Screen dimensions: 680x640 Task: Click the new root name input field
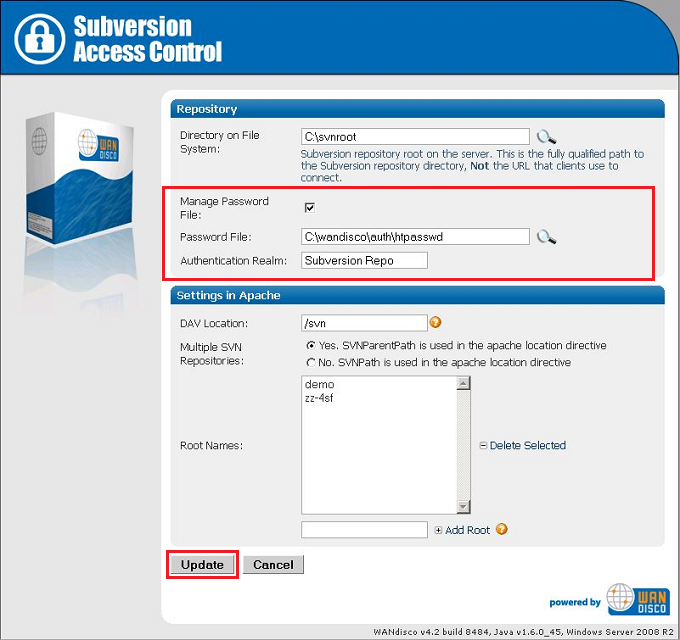coord(364,530)
